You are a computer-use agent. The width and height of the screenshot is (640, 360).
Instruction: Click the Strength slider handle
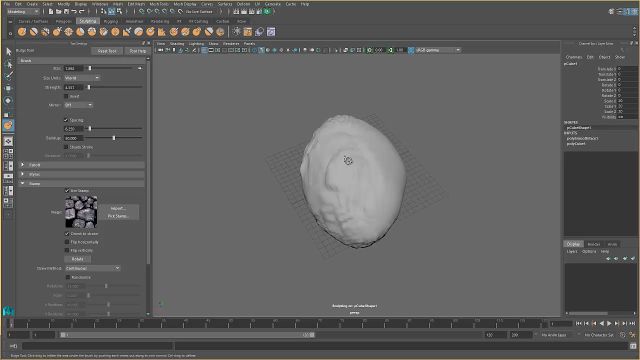89,87
